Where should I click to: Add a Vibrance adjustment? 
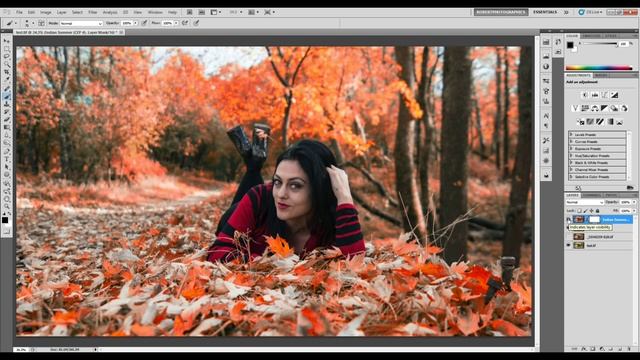point(575,108)
